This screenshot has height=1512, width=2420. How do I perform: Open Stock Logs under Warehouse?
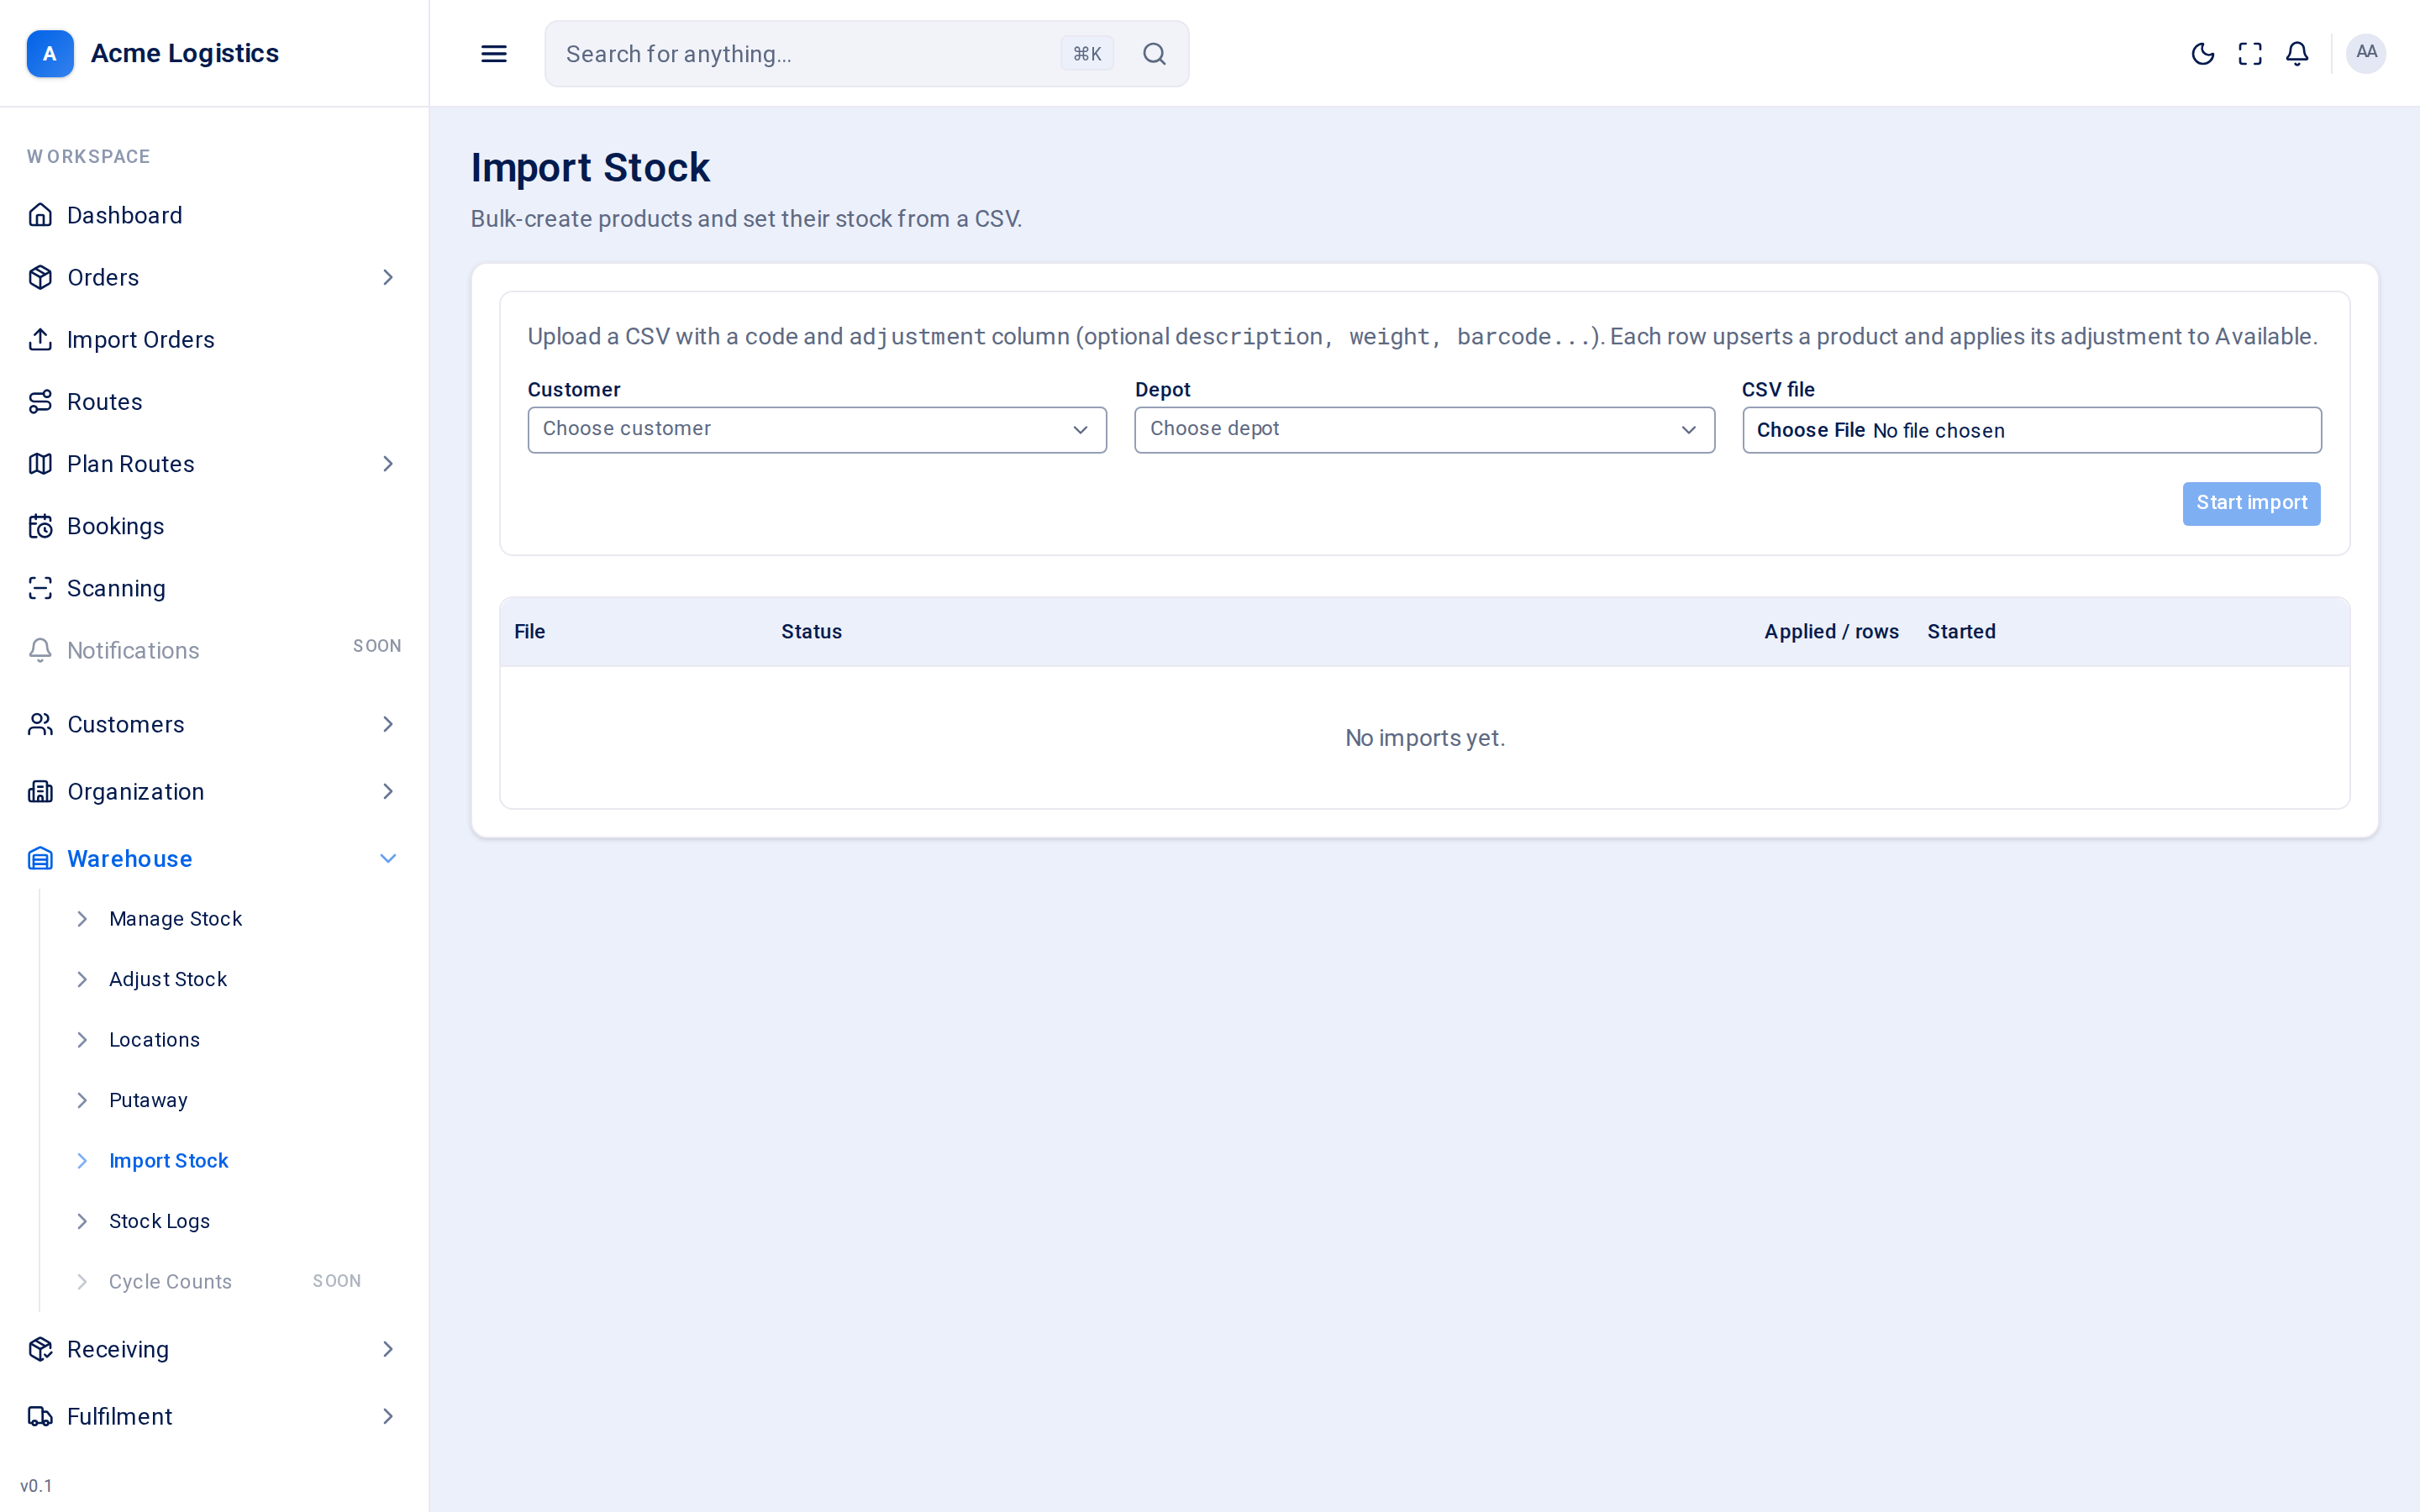pos(159,1221)
